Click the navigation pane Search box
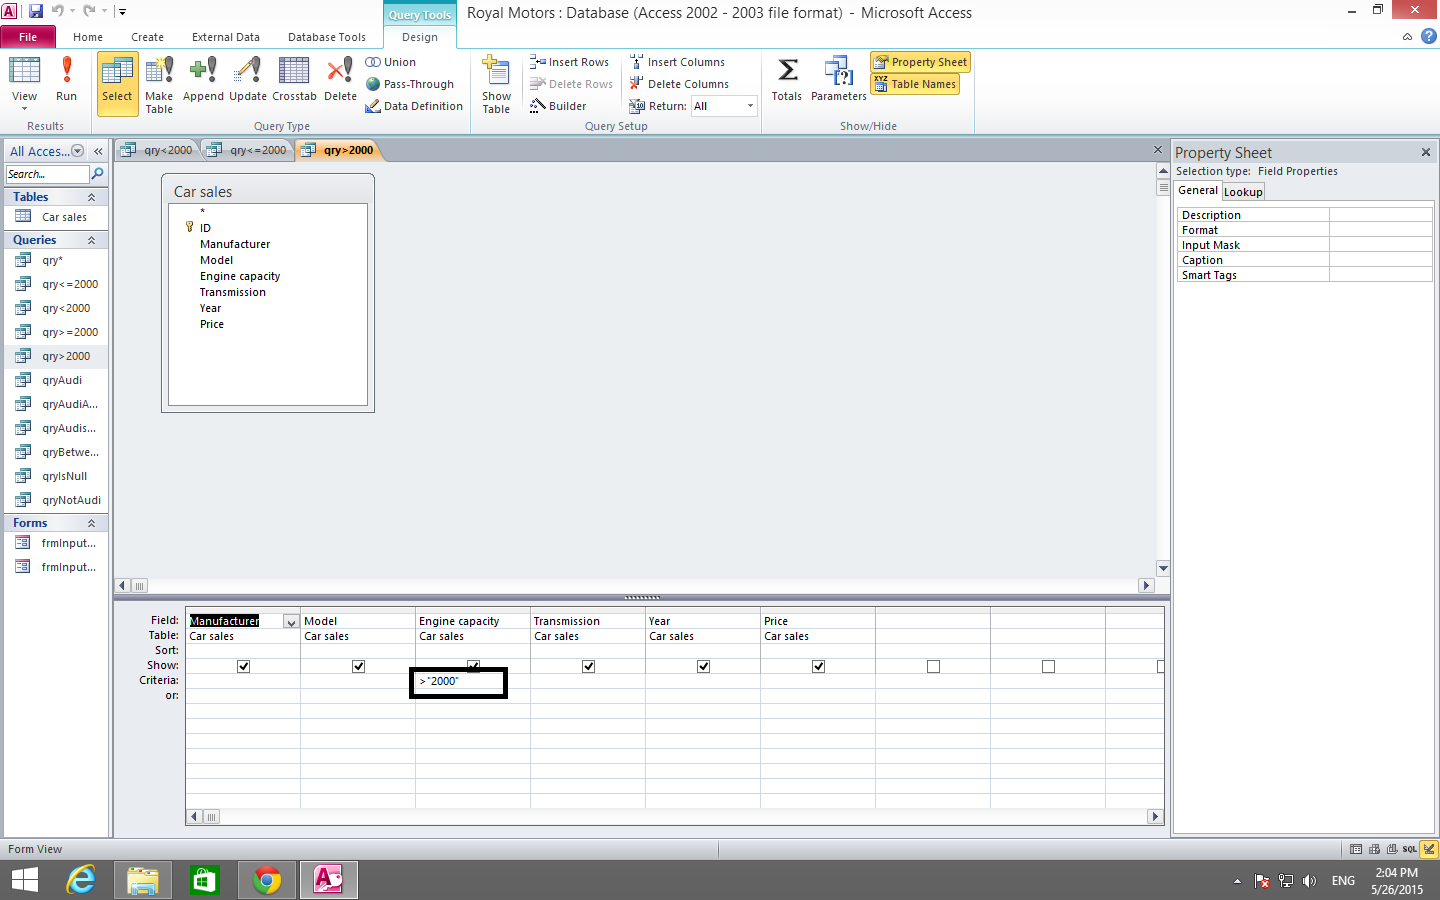The image size is (1440, 900). click(x=47, y=174)
